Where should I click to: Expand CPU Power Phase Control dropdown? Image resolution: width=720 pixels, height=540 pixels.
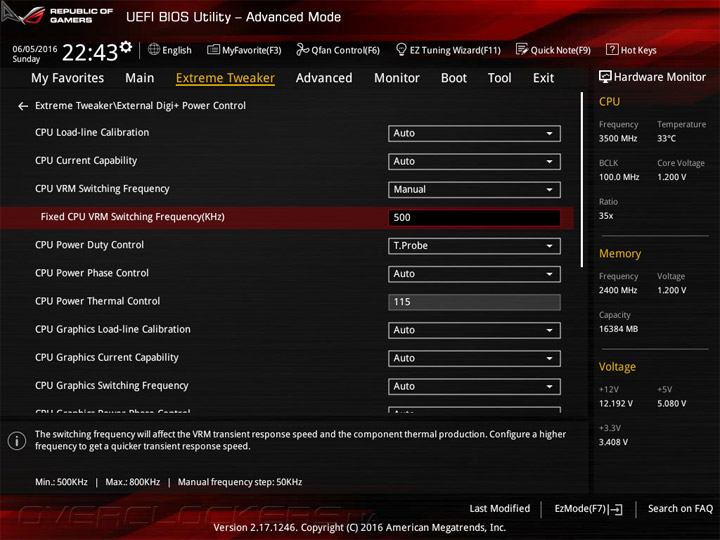click(x=474, y=274)
